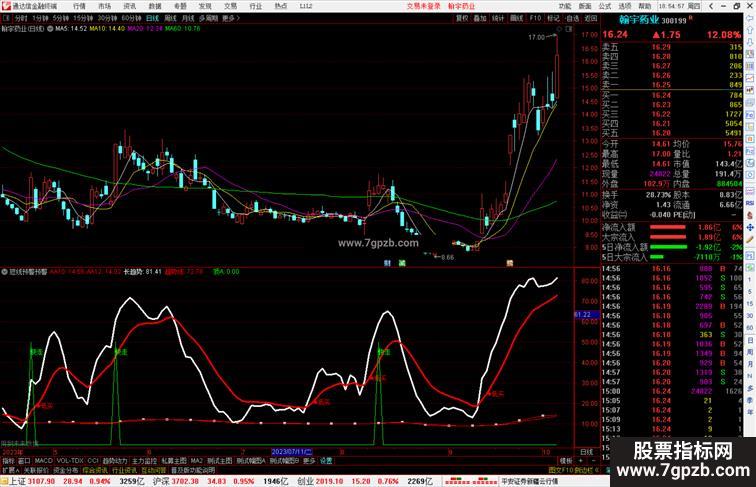Switch chart to 分时 period
The image size is (756, 487).
tap(21, 18)
